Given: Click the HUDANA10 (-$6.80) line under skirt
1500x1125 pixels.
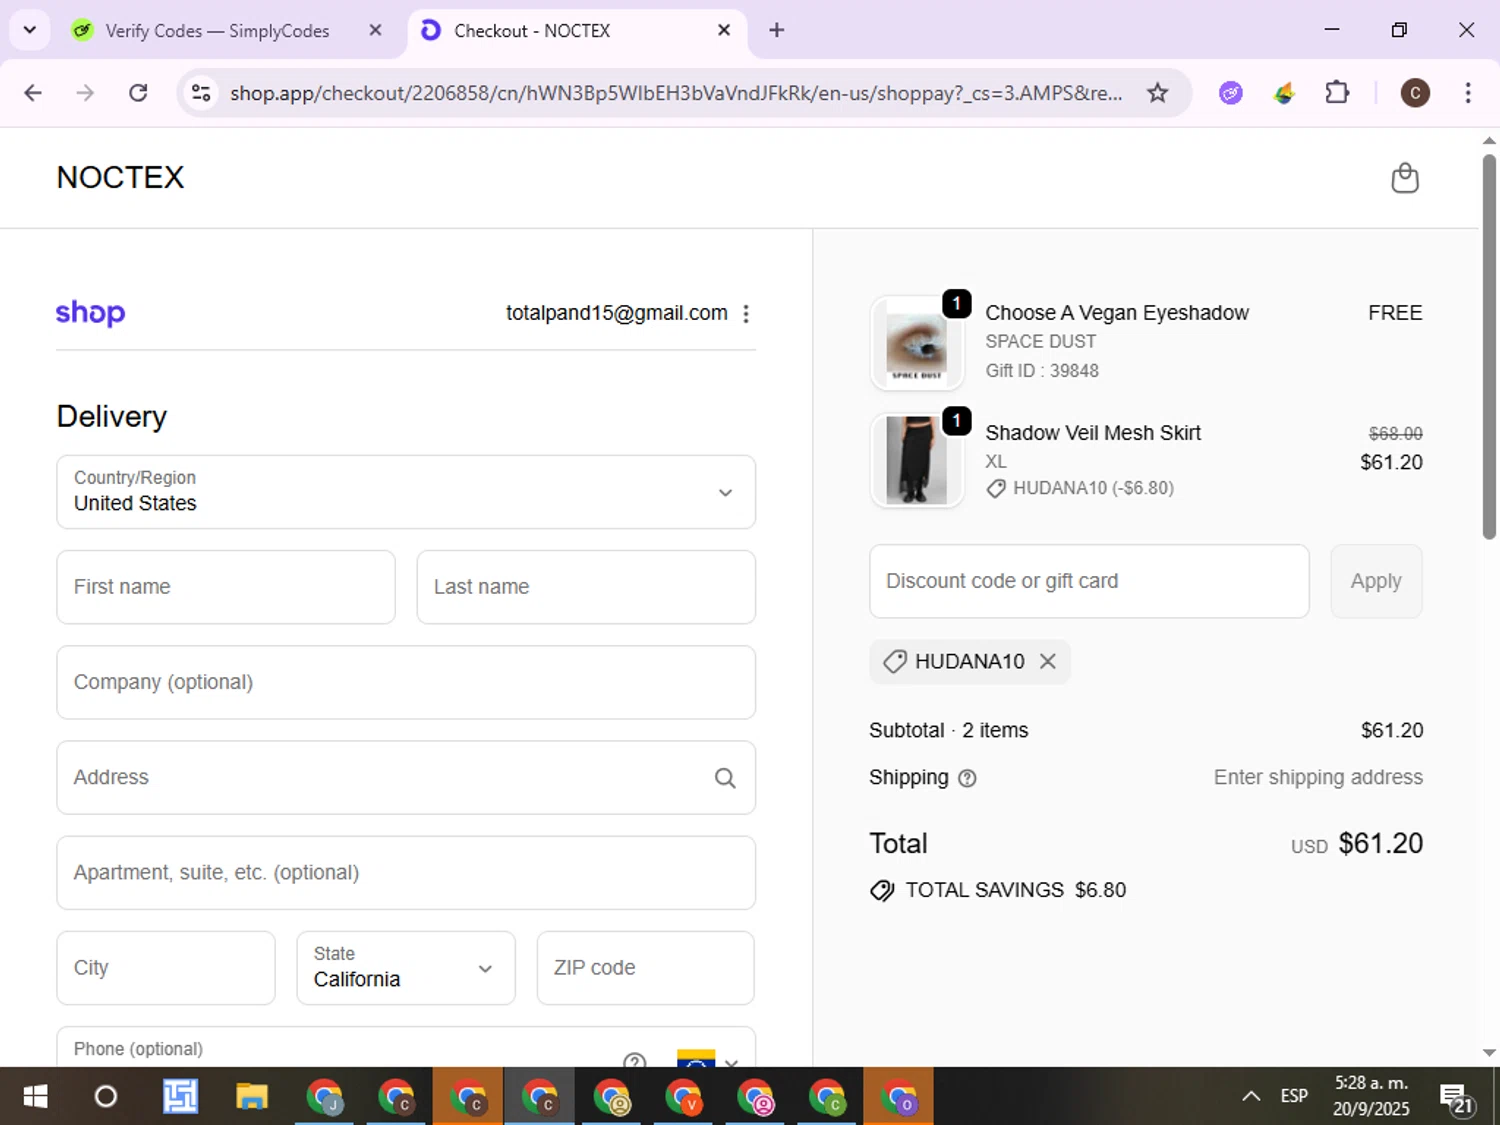Looking at the screenshot, I should coord(1081,488).
